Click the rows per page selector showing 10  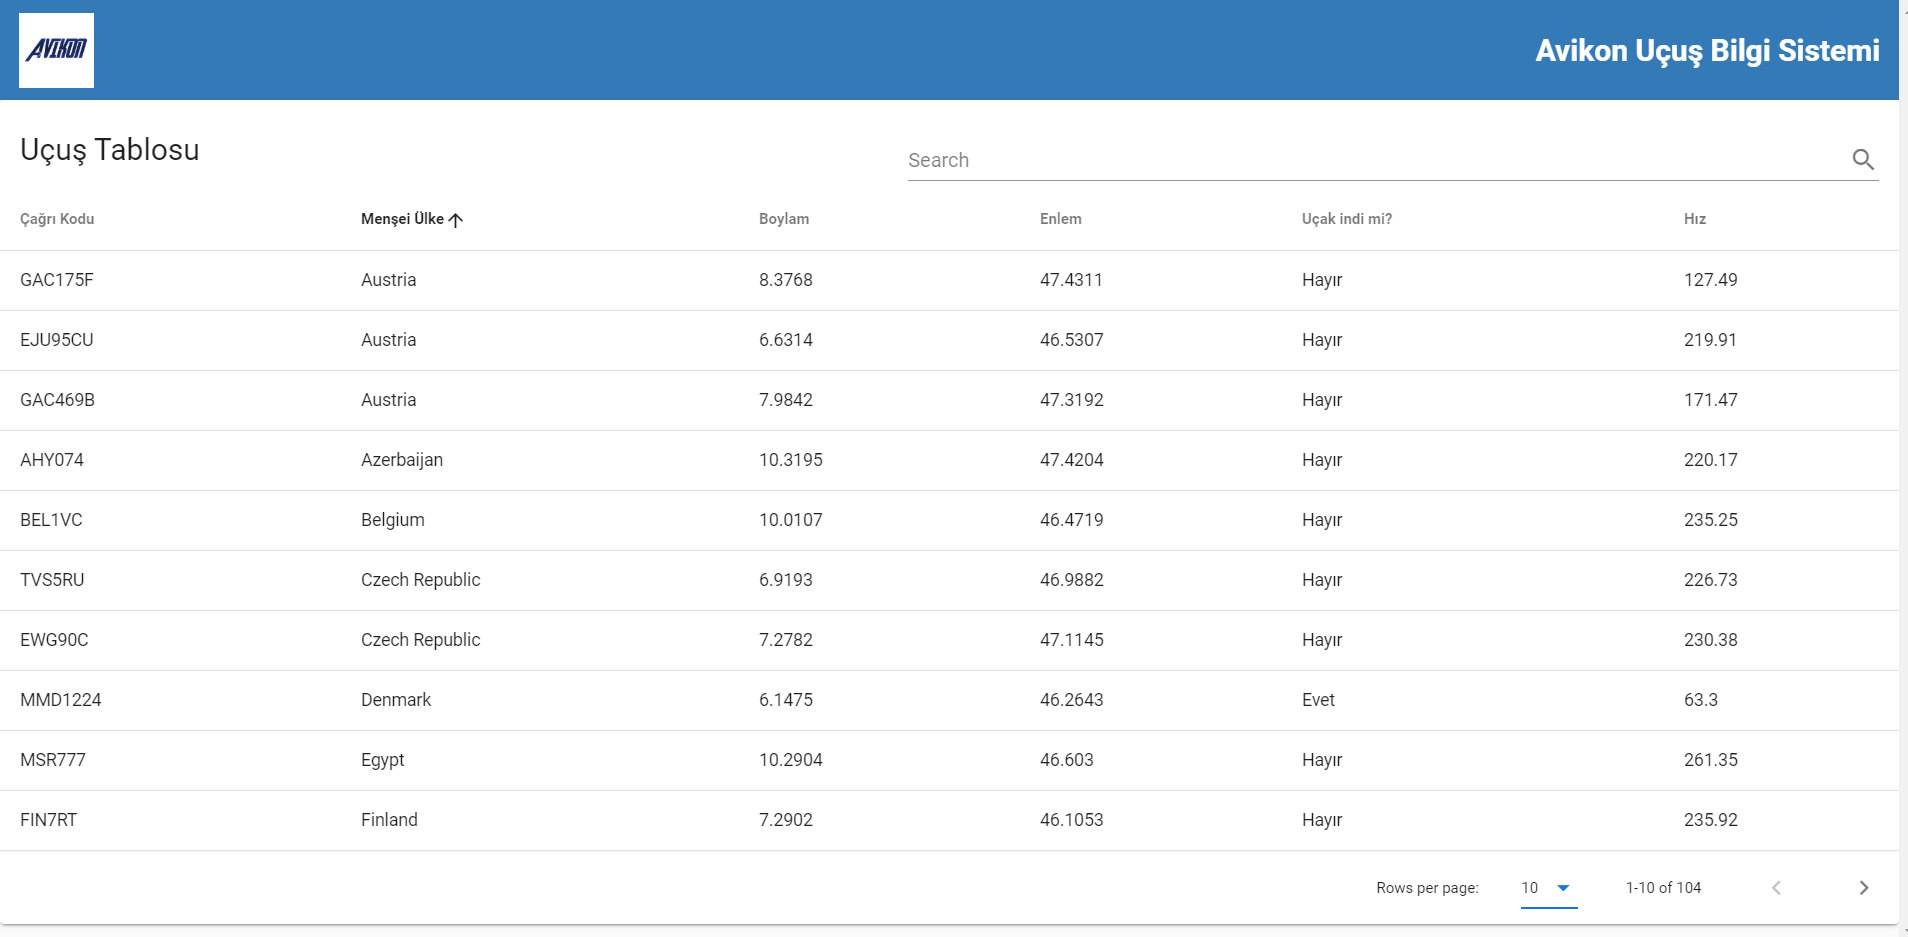(1528, 888)
